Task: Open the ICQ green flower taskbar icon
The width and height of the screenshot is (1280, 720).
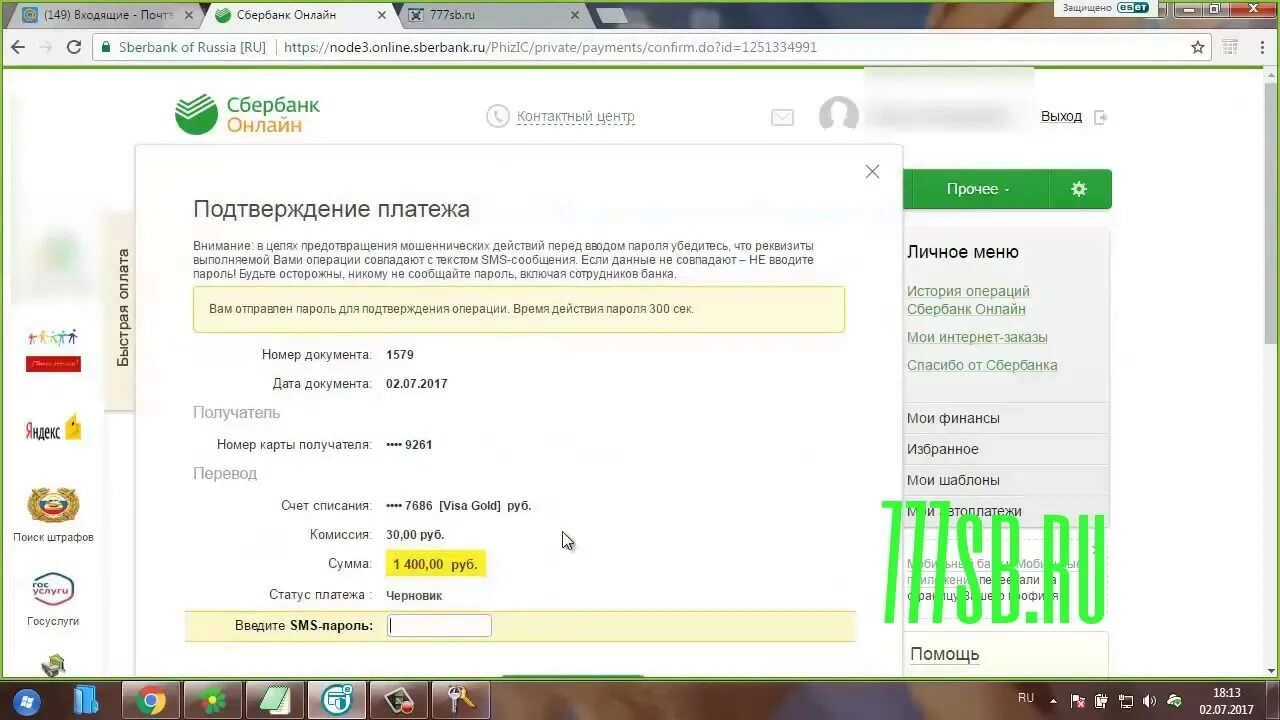Action: click(x=213, y=700)
